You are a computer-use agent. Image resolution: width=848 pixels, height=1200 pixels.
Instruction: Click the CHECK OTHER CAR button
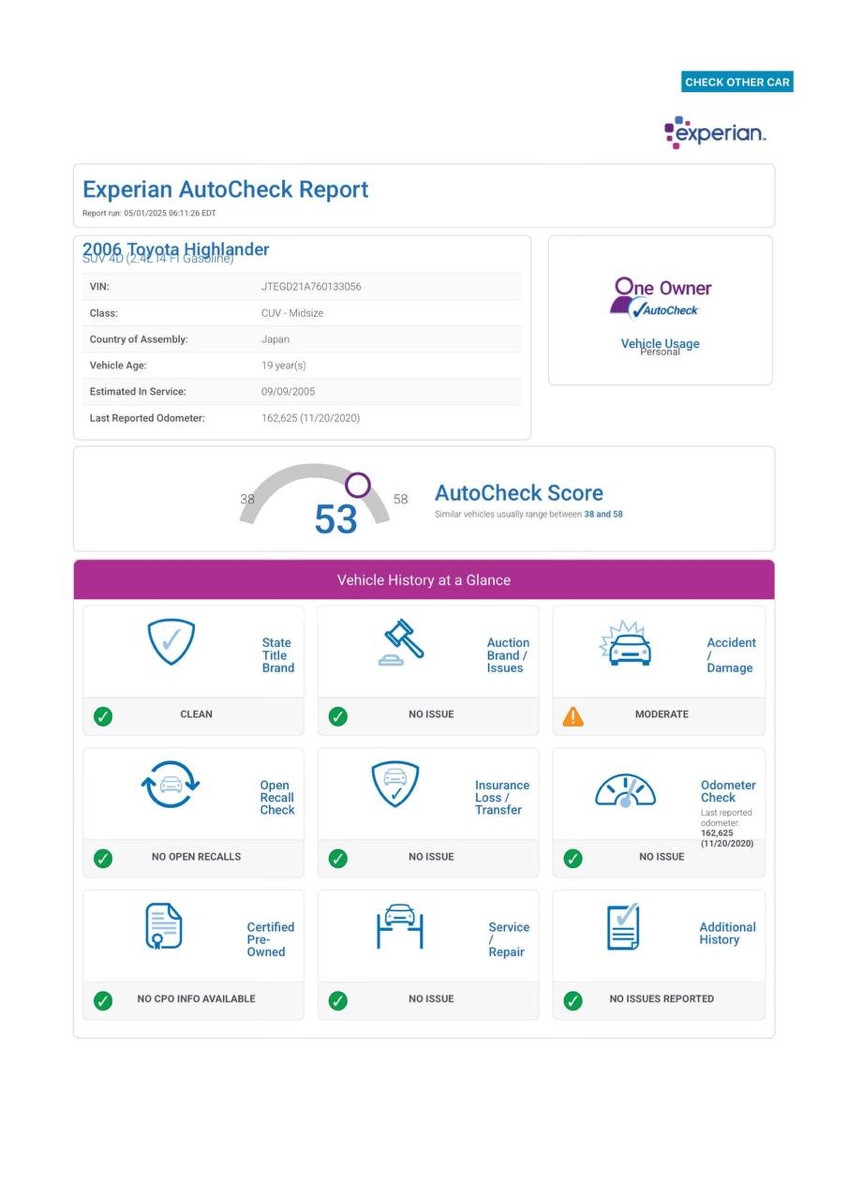pos(737,82)
